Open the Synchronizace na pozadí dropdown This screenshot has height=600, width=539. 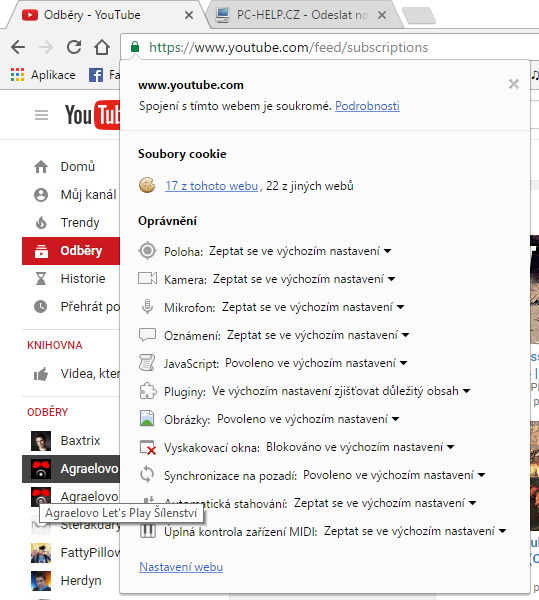pos(394,475)
